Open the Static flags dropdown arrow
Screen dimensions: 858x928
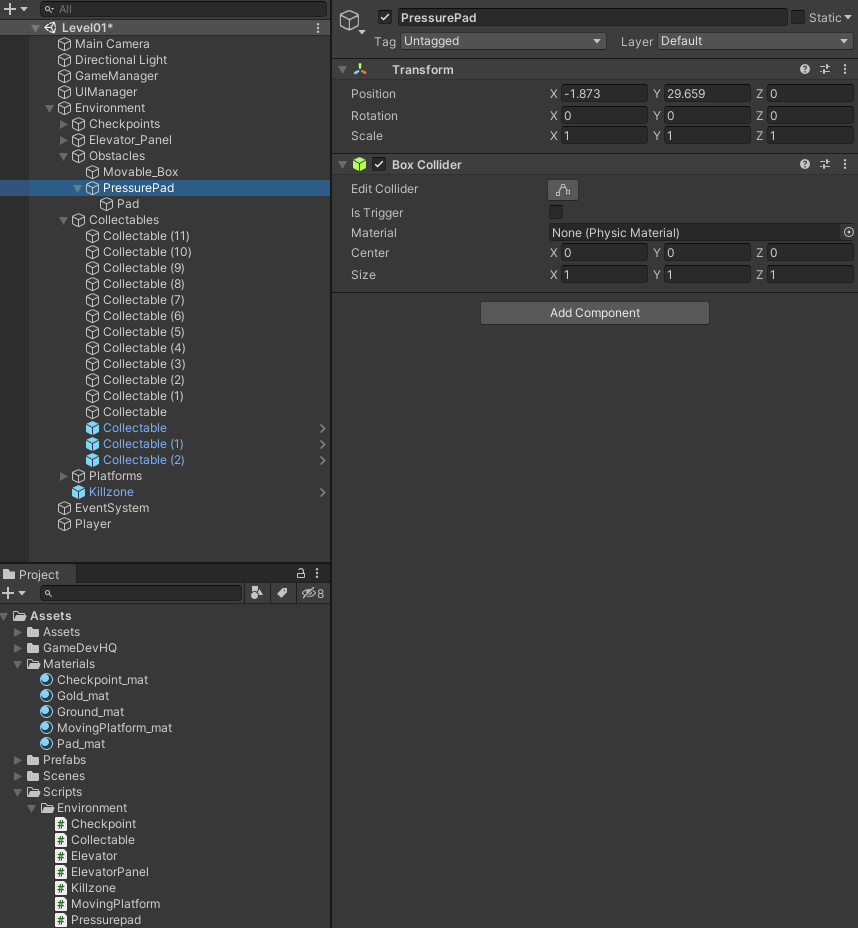[848, 18]
